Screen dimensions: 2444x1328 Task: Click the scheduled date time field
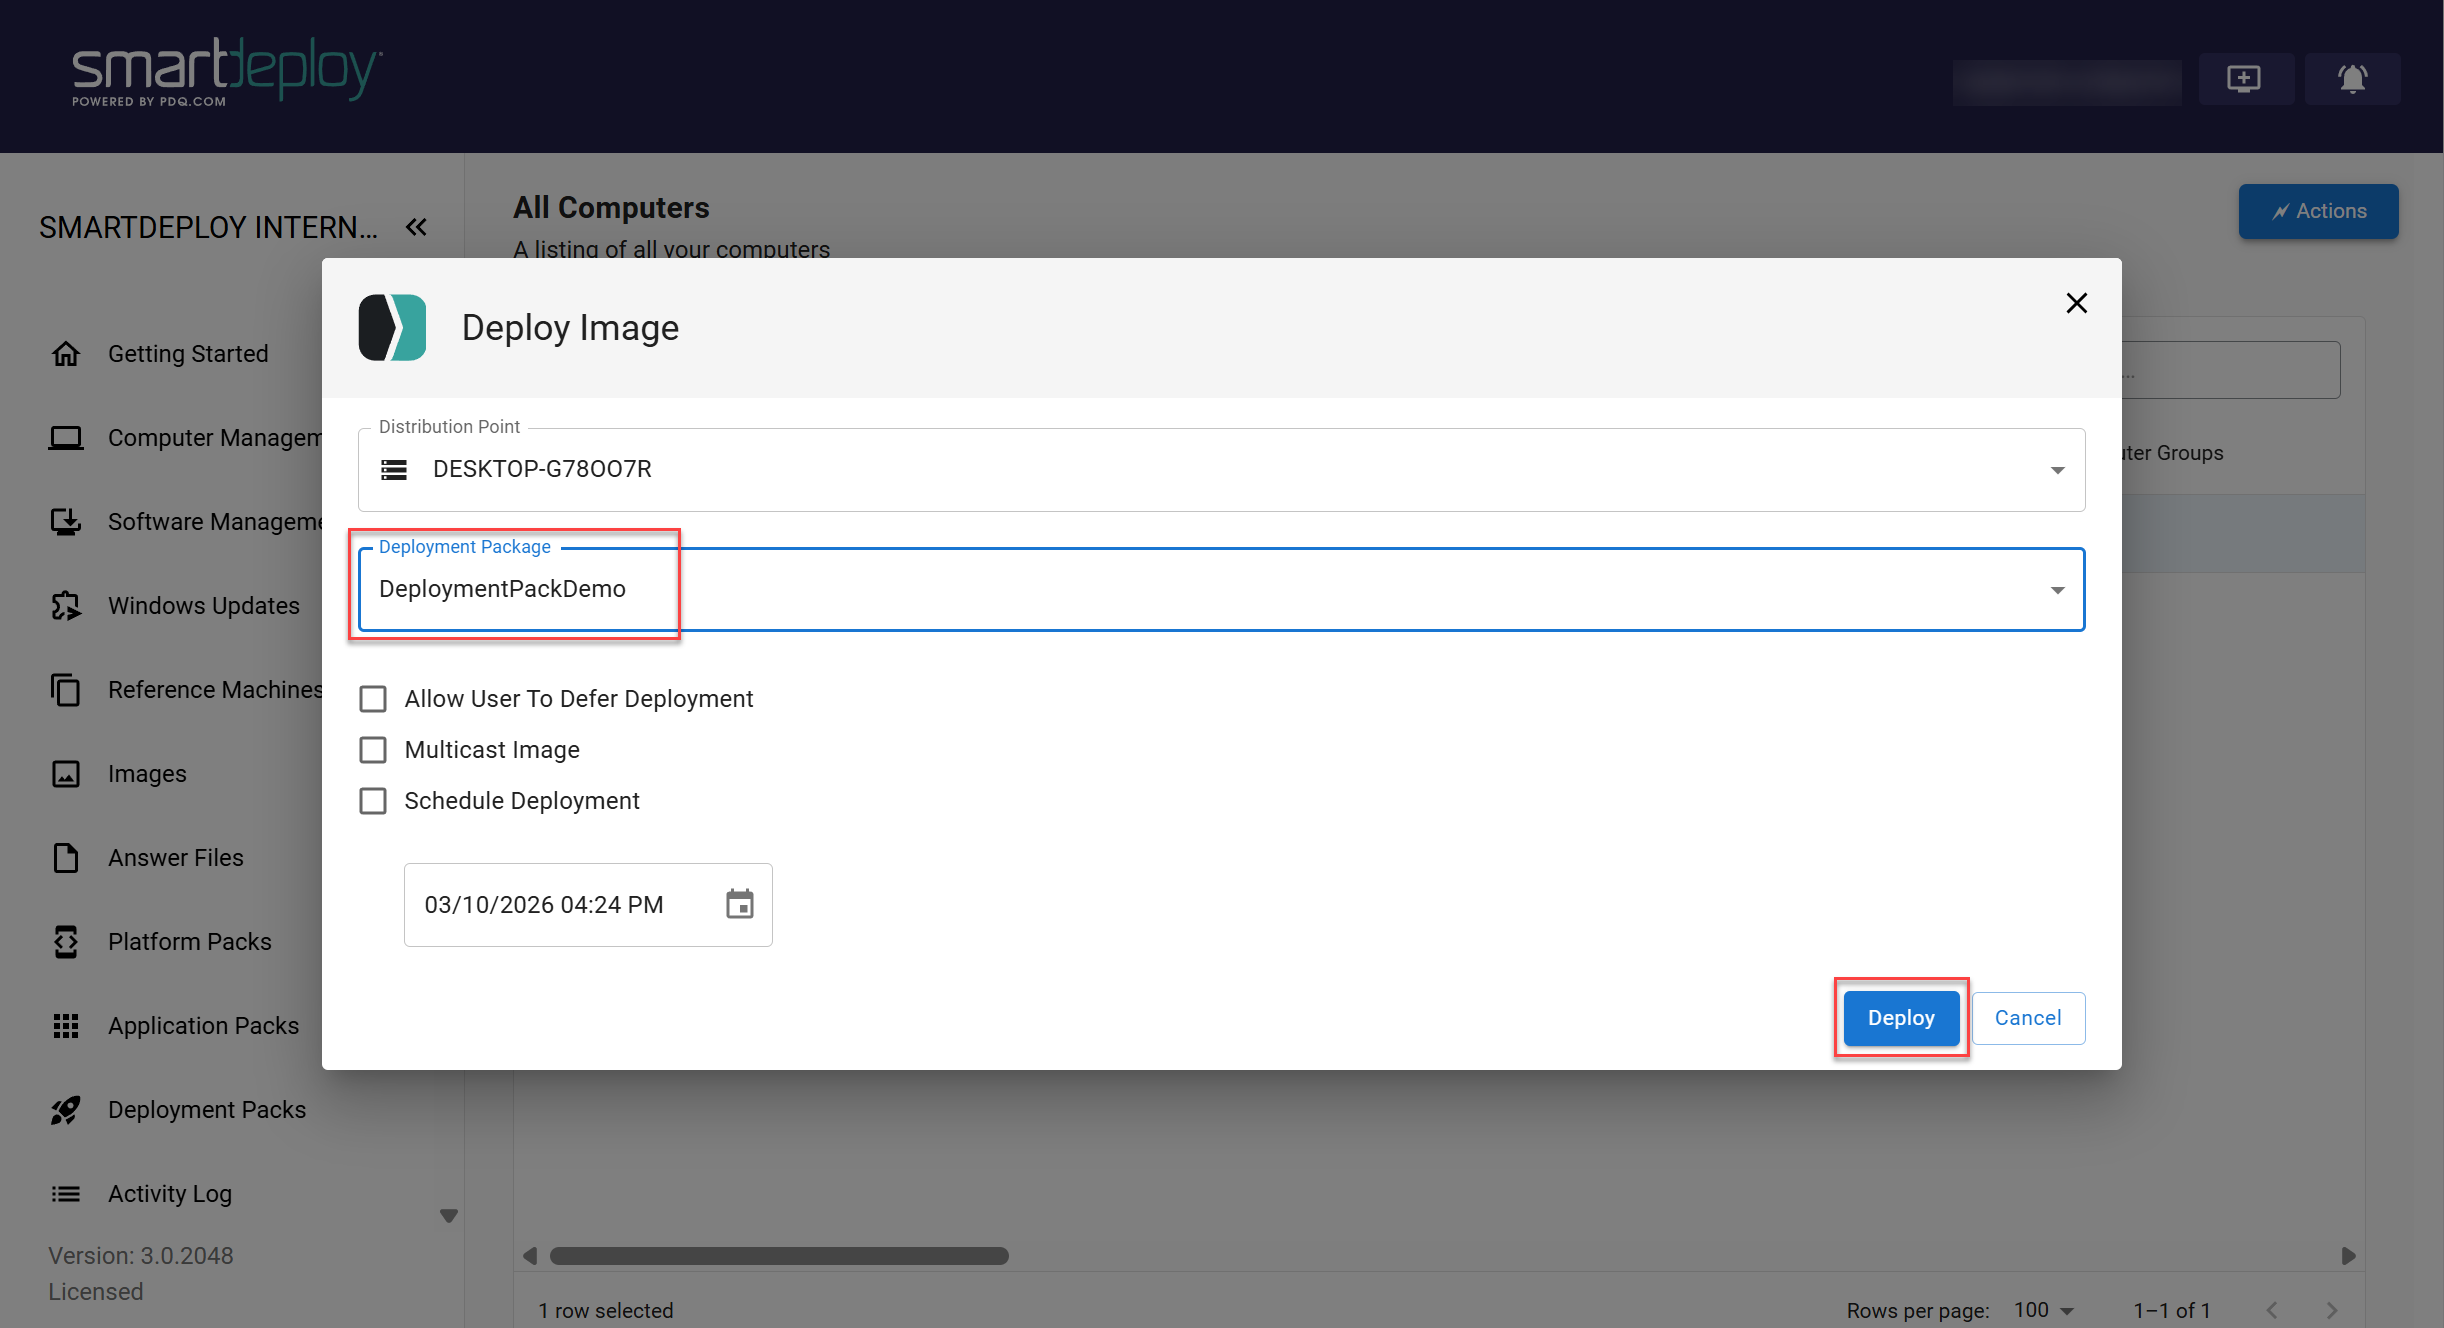[x=544, y=905]
